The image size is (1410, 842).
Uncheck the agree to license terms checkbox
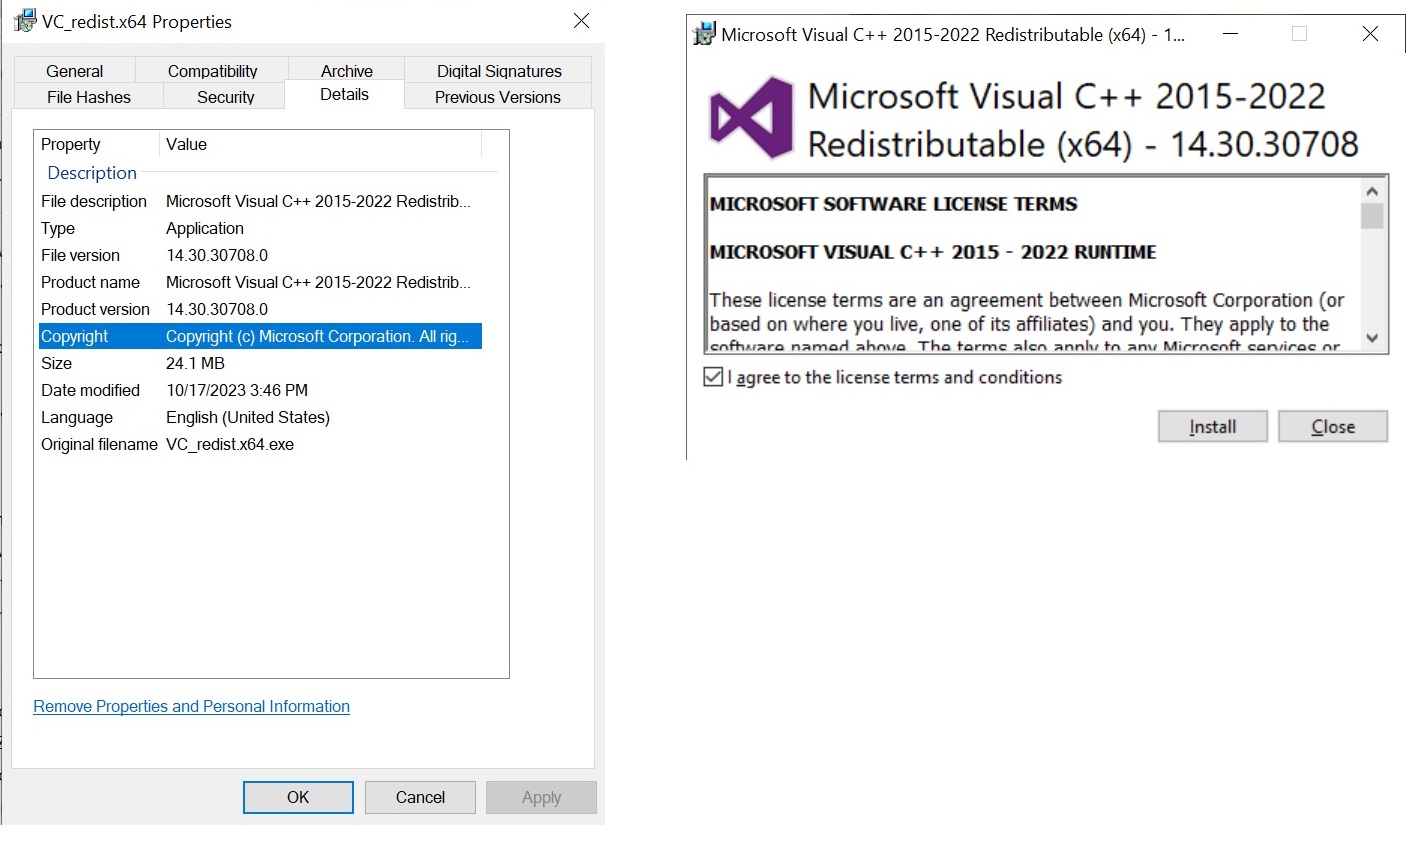[x=713, y=377]
